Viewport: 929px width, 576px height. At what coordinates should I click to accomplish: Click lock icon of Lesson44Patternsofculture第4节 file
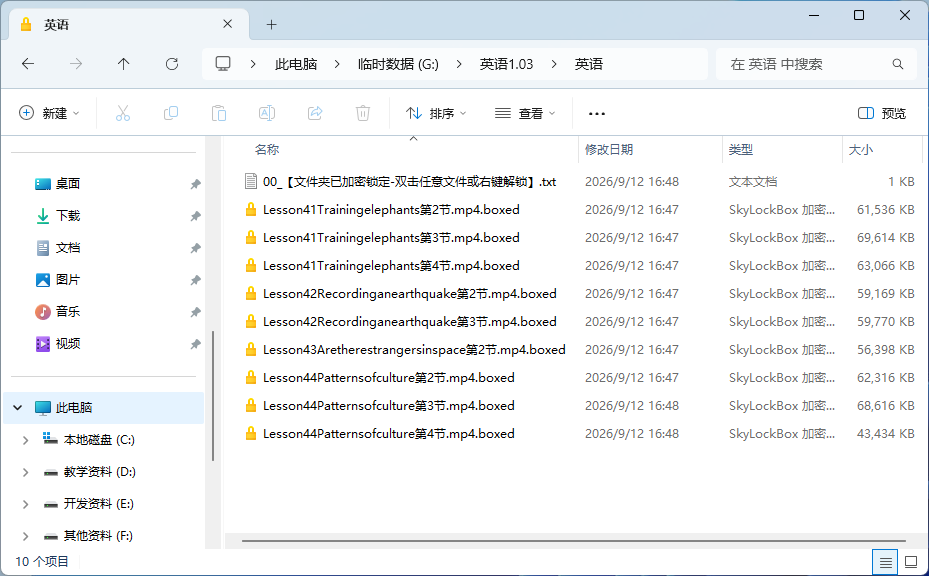click(251, 434)
